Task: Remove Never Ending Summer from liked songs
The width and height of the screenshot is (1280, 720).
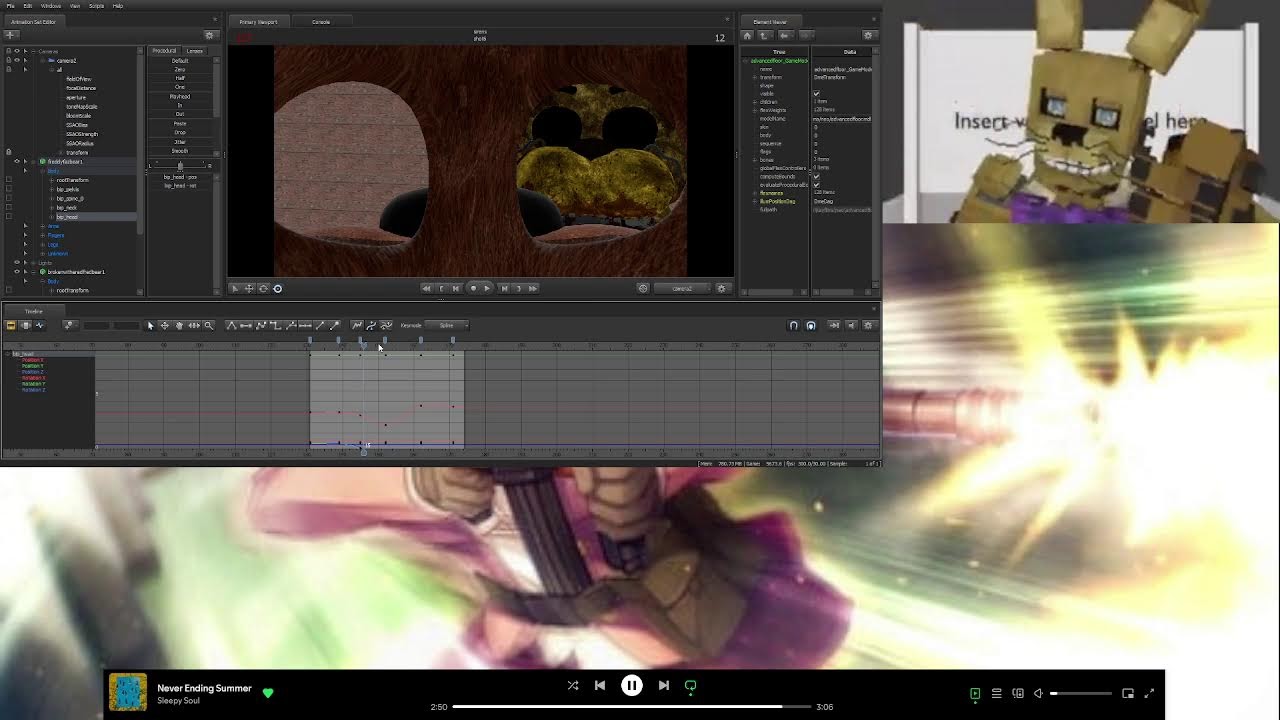Action: click(268, 692)
